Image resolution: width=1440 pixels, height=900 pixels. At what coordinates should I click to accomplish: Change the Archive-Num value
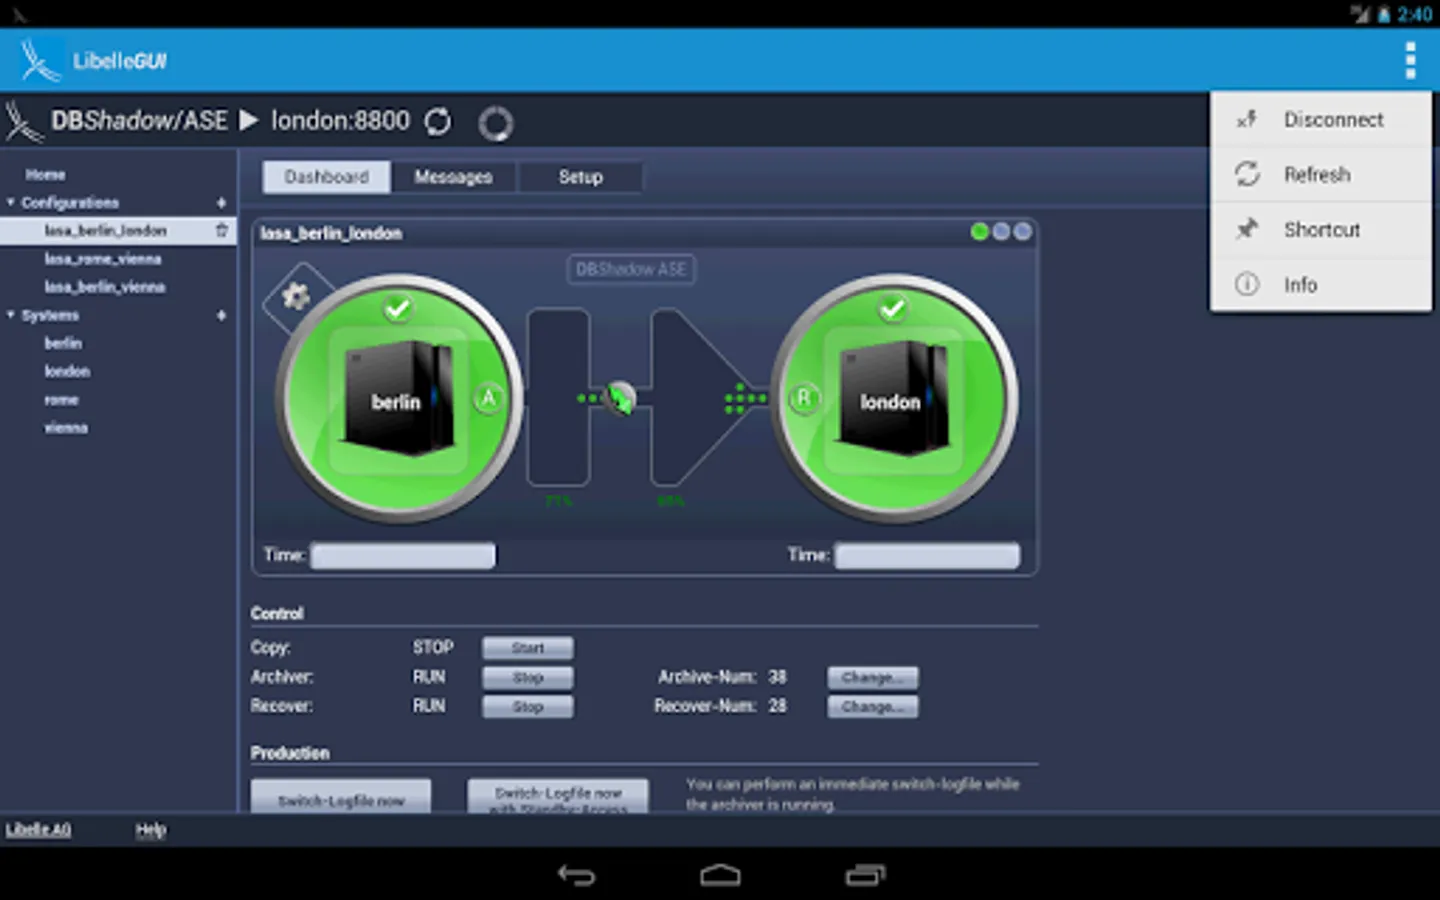[x=872, y=678]
